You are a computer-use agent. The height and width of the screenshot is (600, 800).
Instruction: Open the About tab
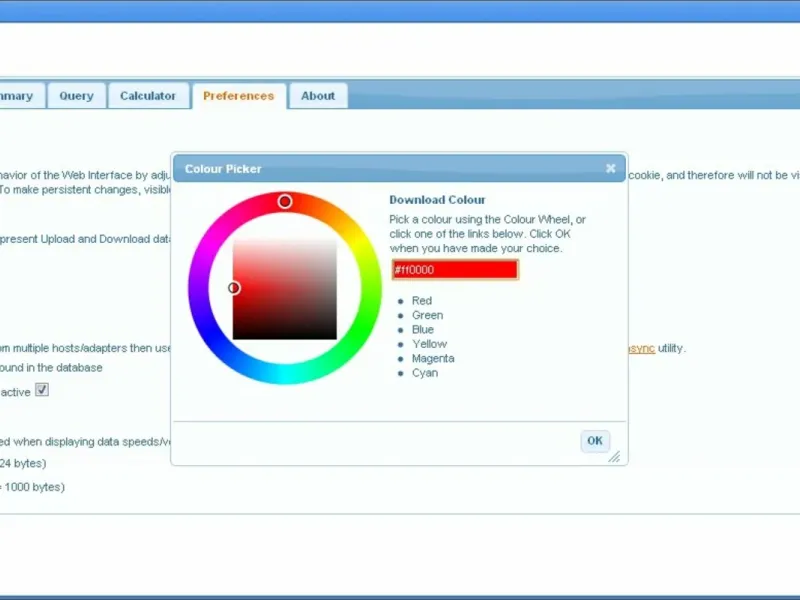[x=318, y=96]
